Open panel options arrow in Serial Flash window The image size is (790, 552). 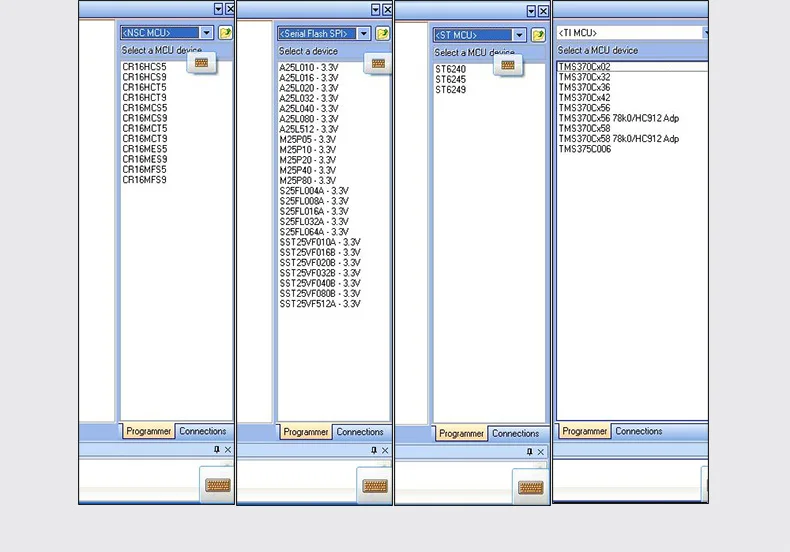pyautogui.click(x=375, y=10)
